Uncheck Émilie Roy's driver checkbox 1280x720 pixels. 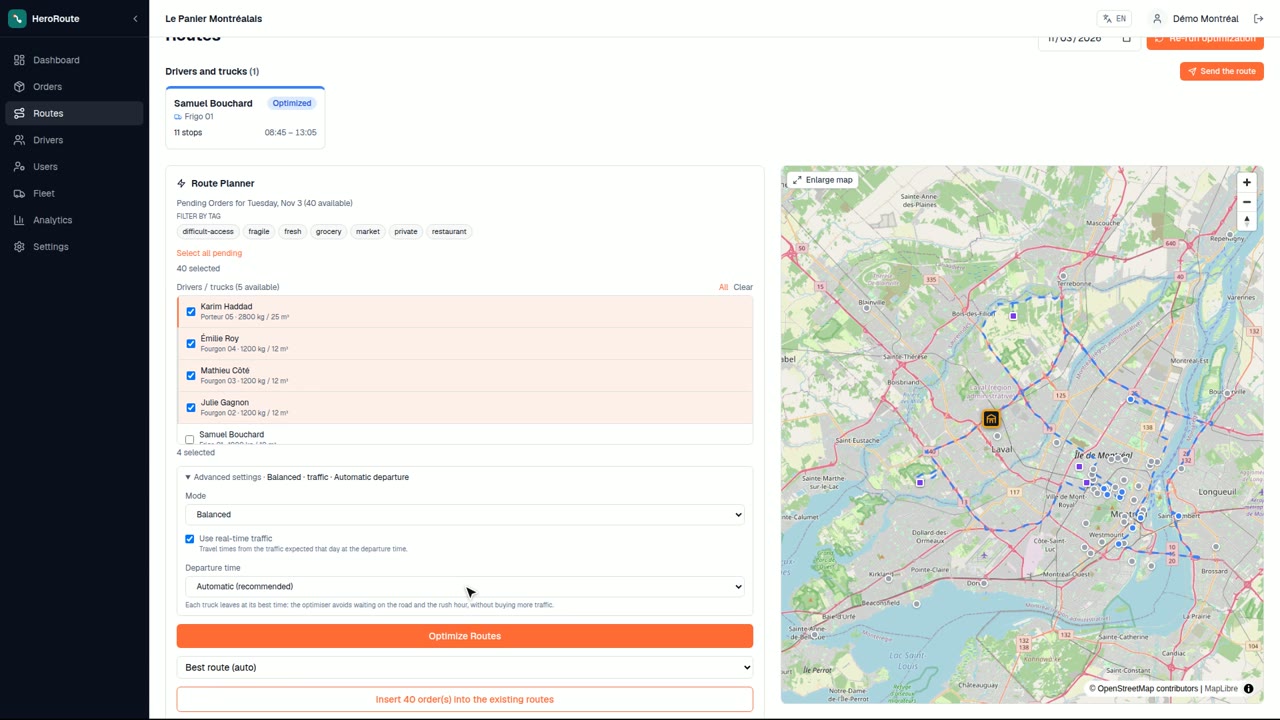(x=191, y=344)
